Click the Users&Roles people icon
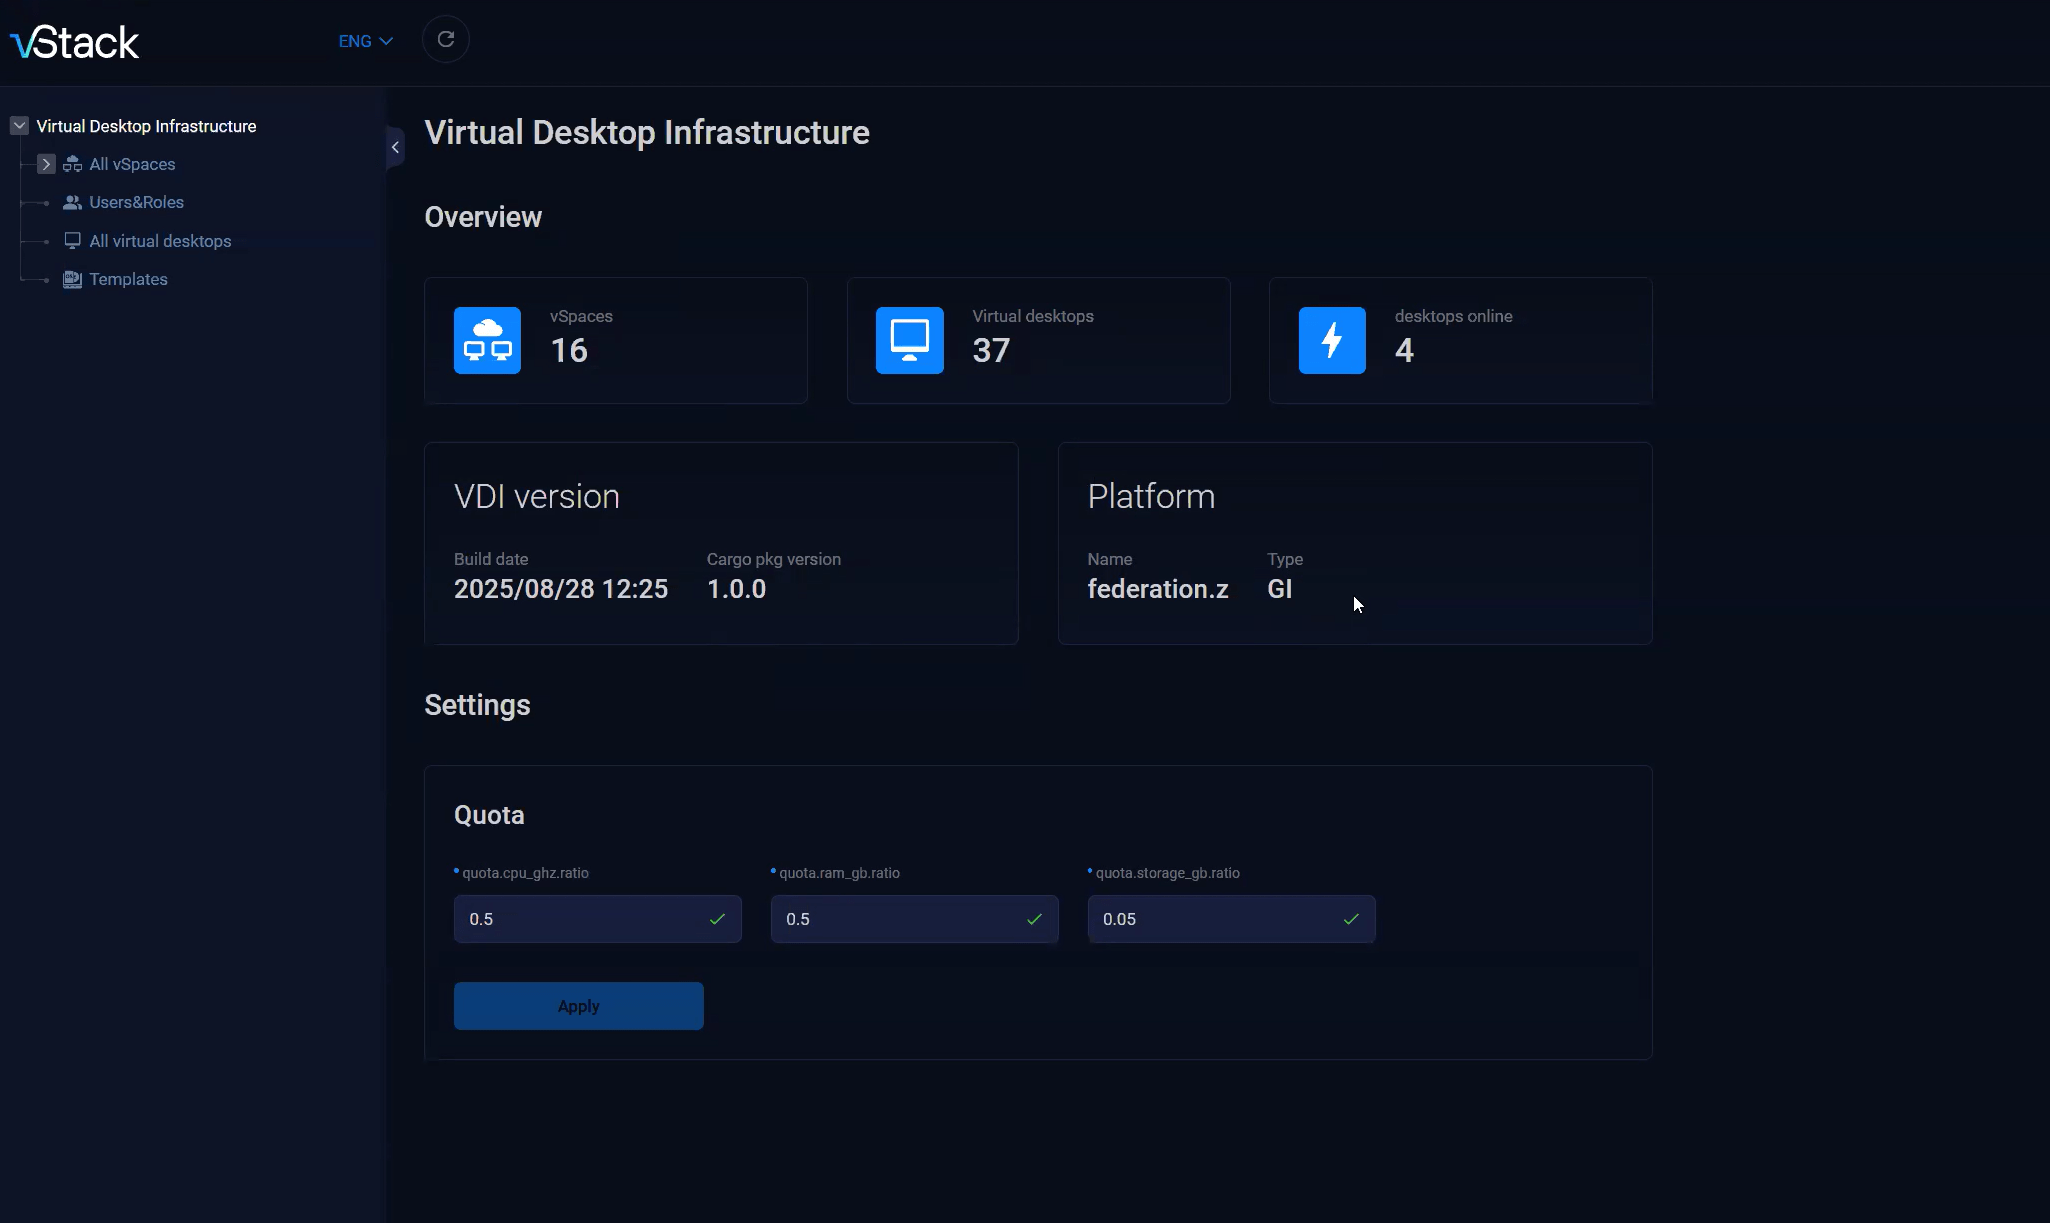 point(72,202)
